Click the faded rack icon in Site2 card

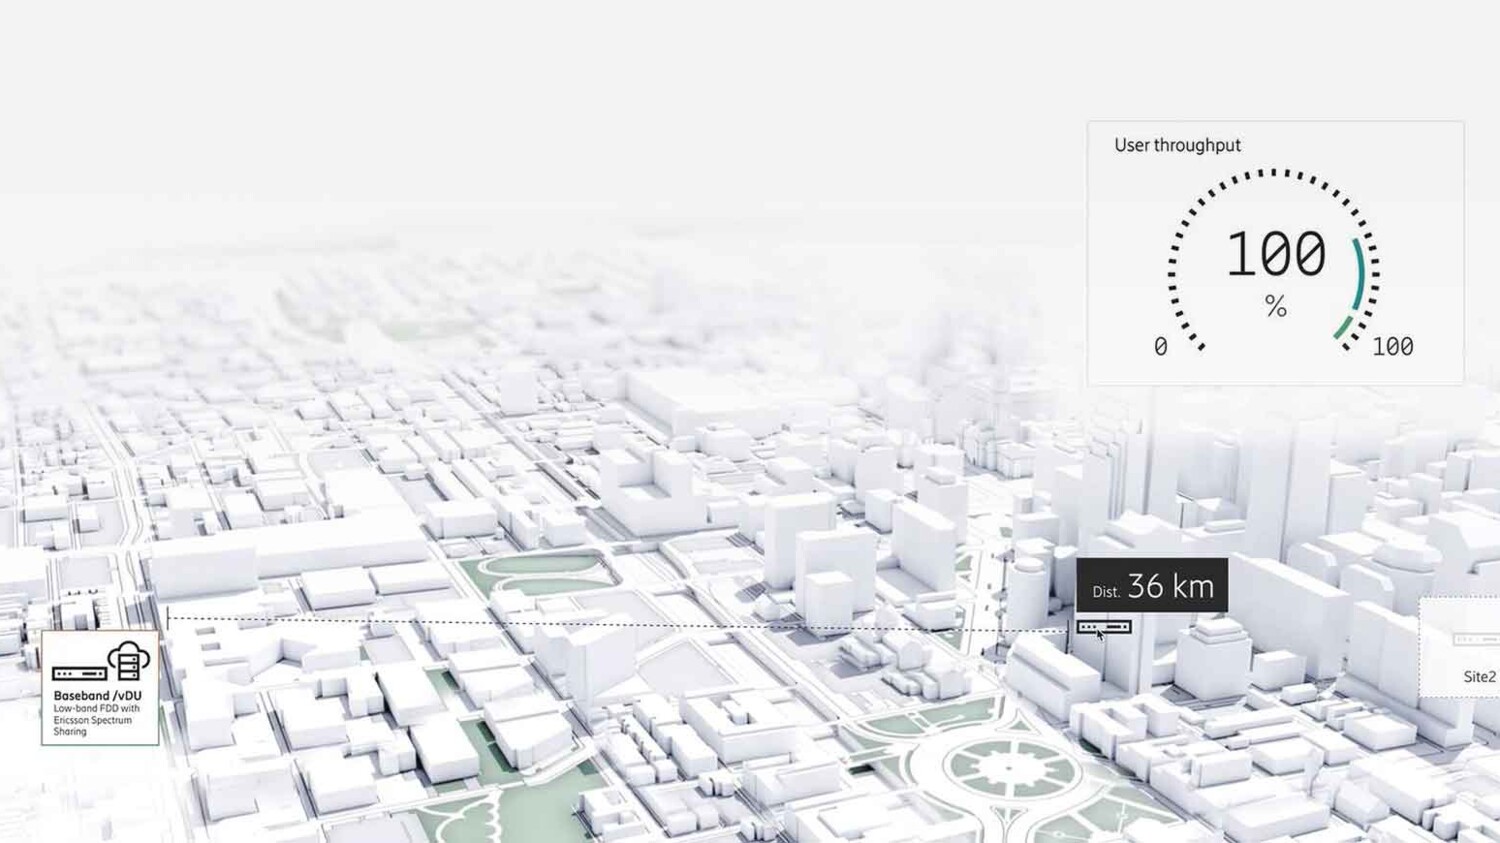point(1476,639)
